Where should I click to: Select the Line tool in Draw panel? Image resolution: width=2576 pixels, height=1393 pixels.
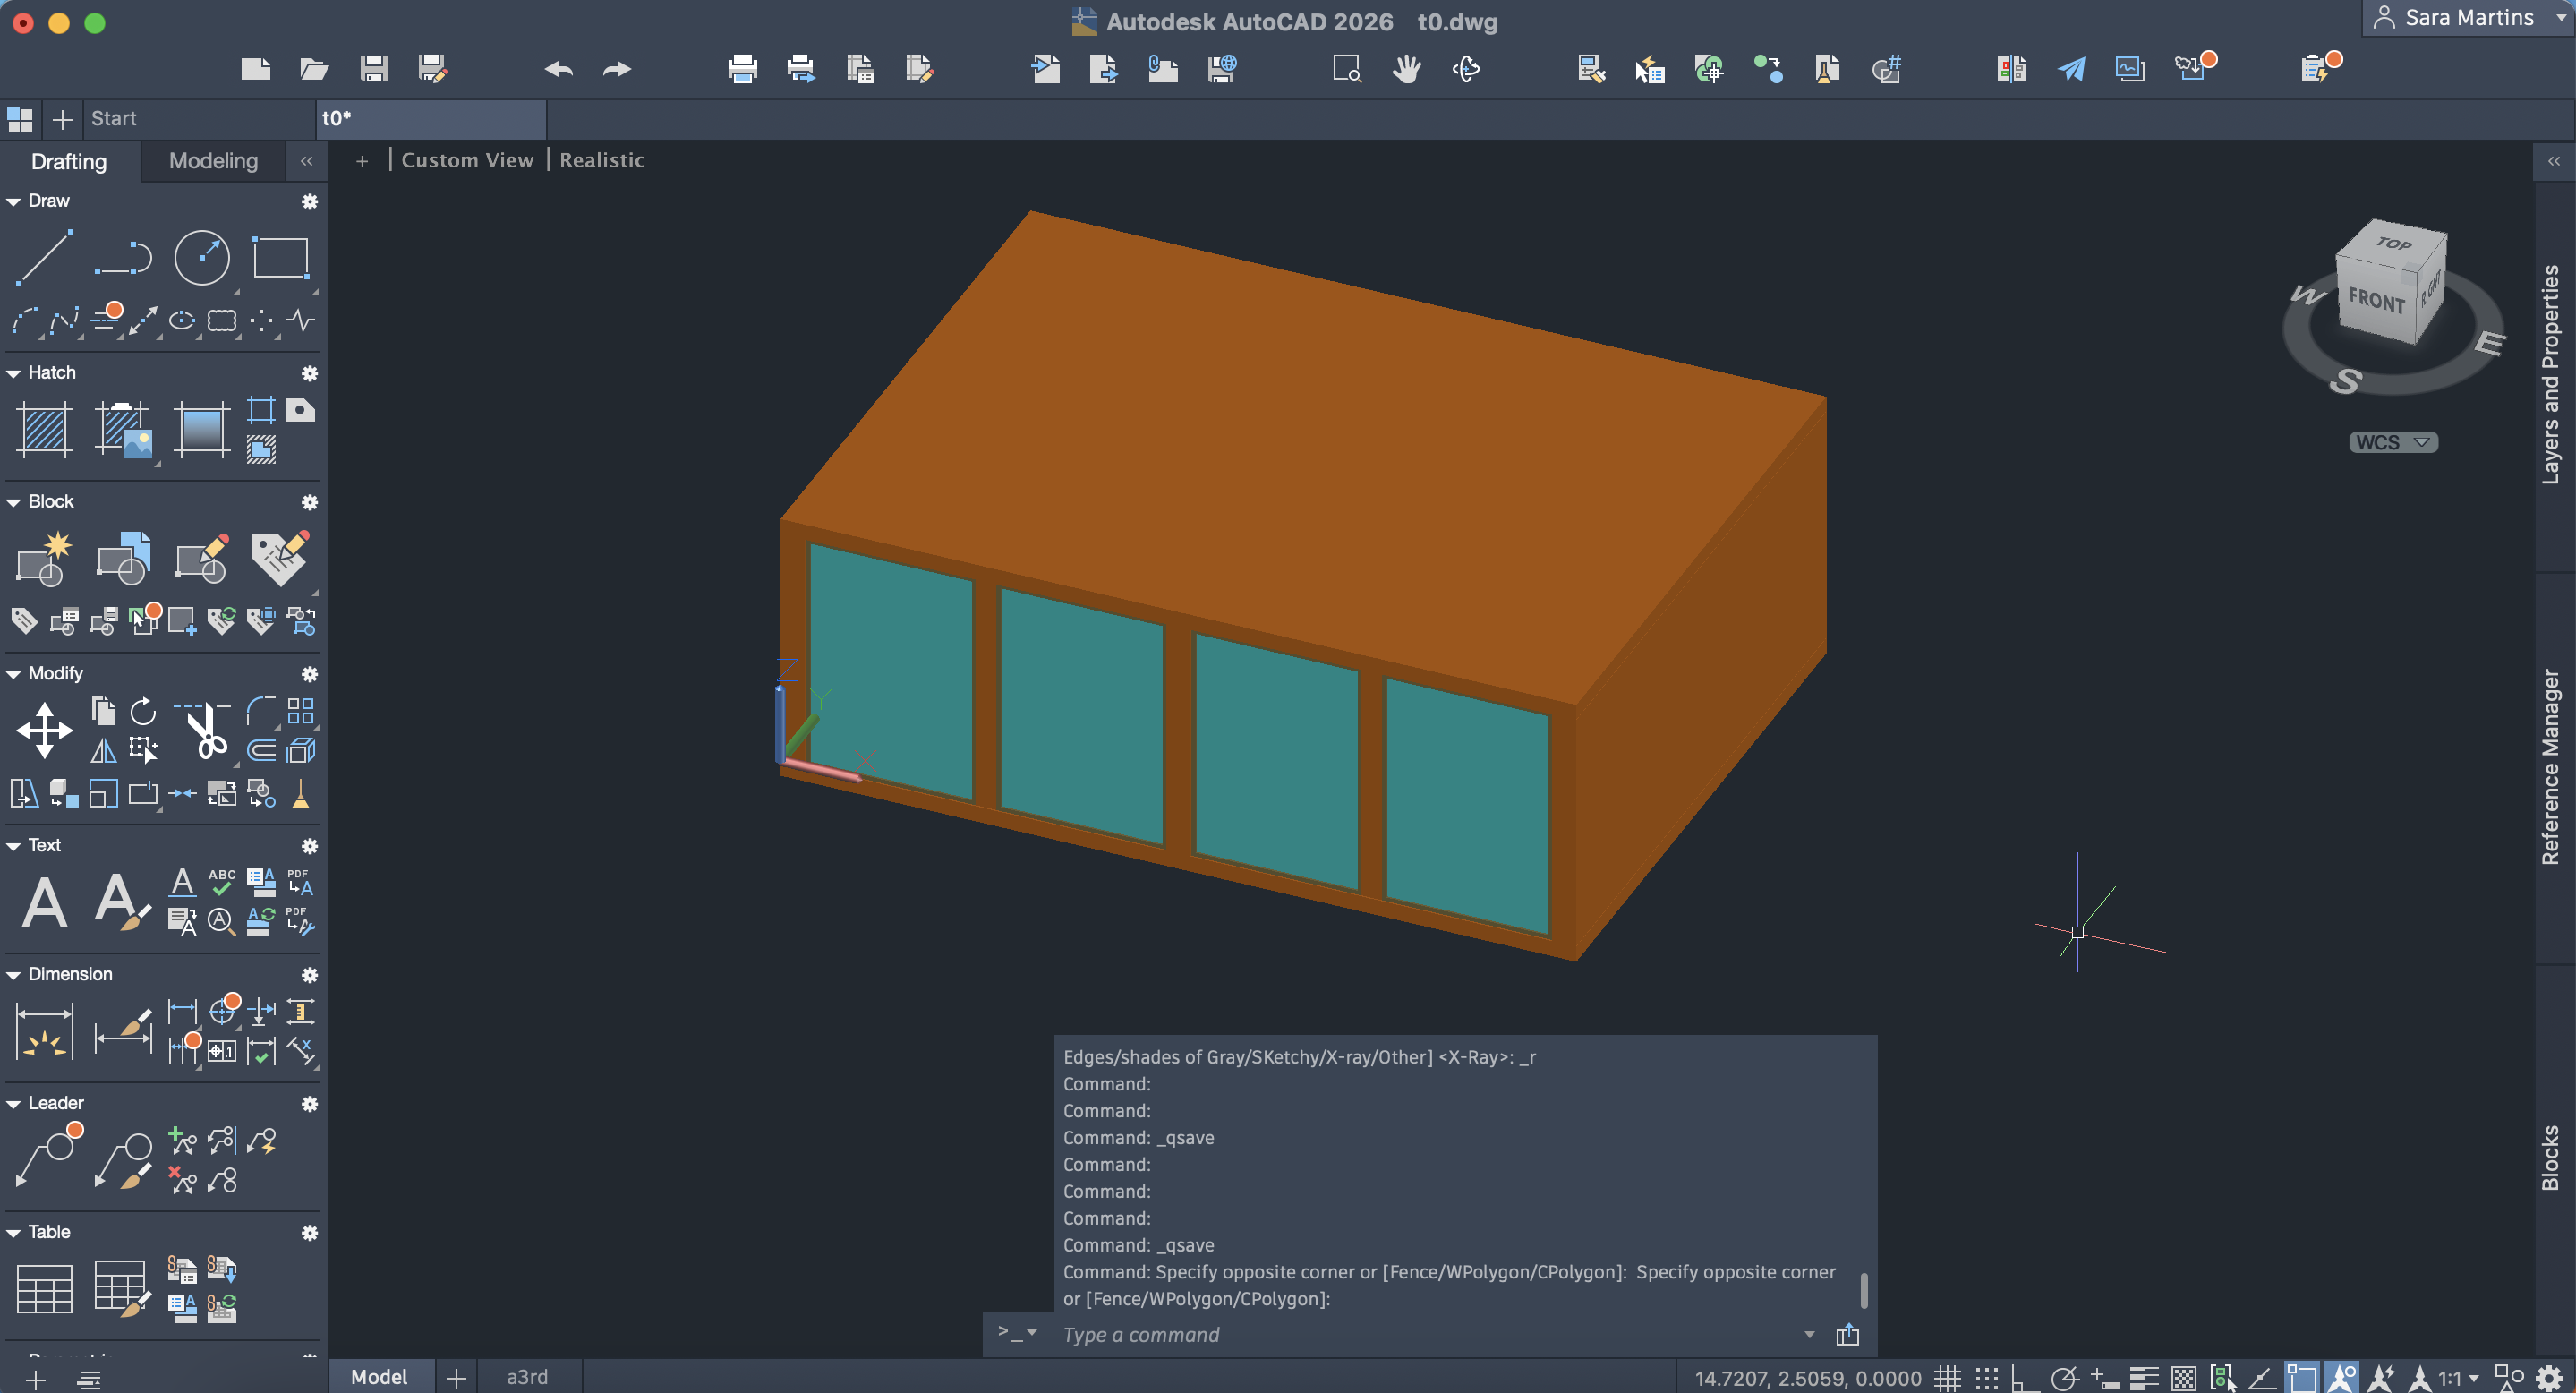(x=44, y=258)
